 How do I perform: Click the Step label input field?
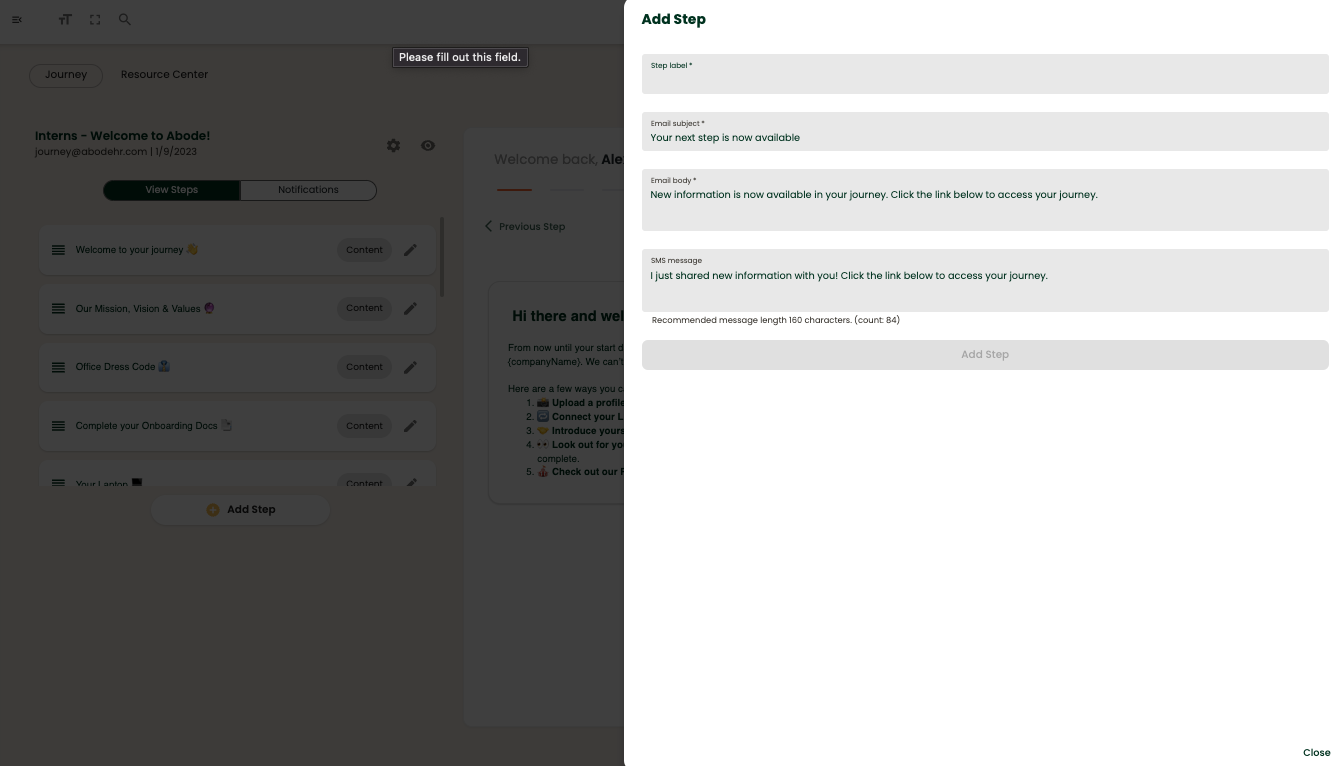coord(985,78)
